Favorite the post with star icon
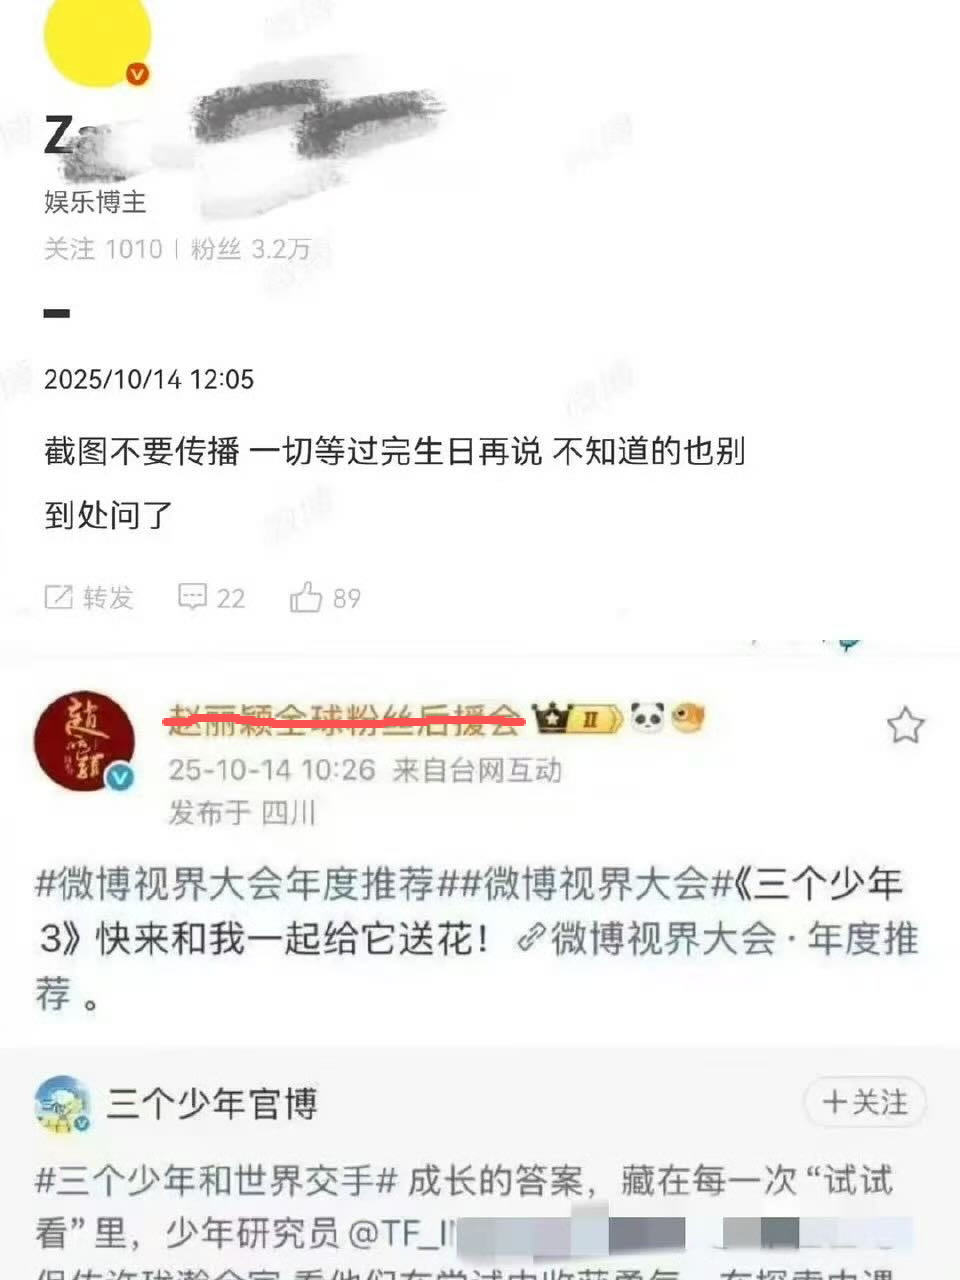960x1280 pixels. [x=905, y=725]
